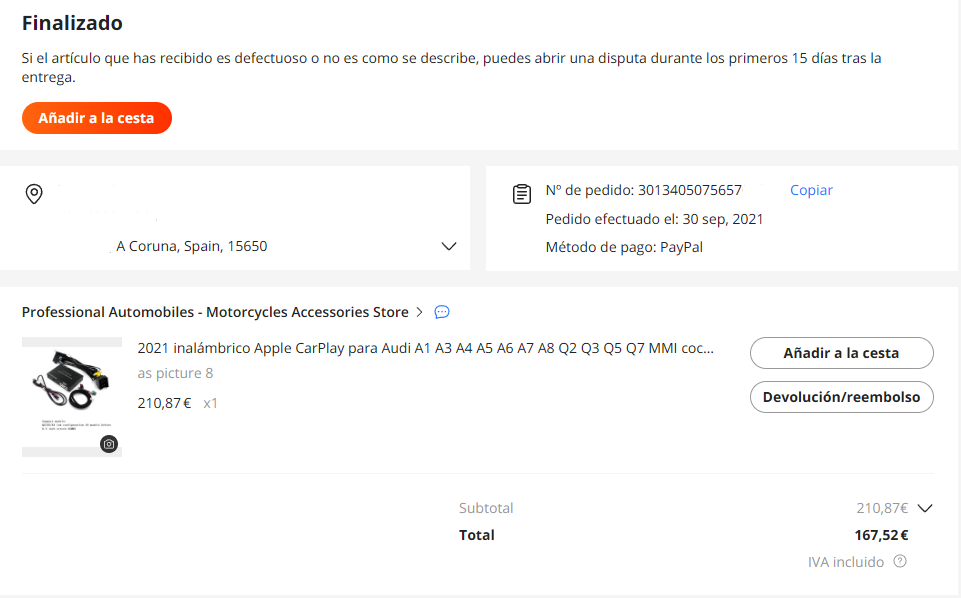Click the location pin icon

(x=34, y=194)
